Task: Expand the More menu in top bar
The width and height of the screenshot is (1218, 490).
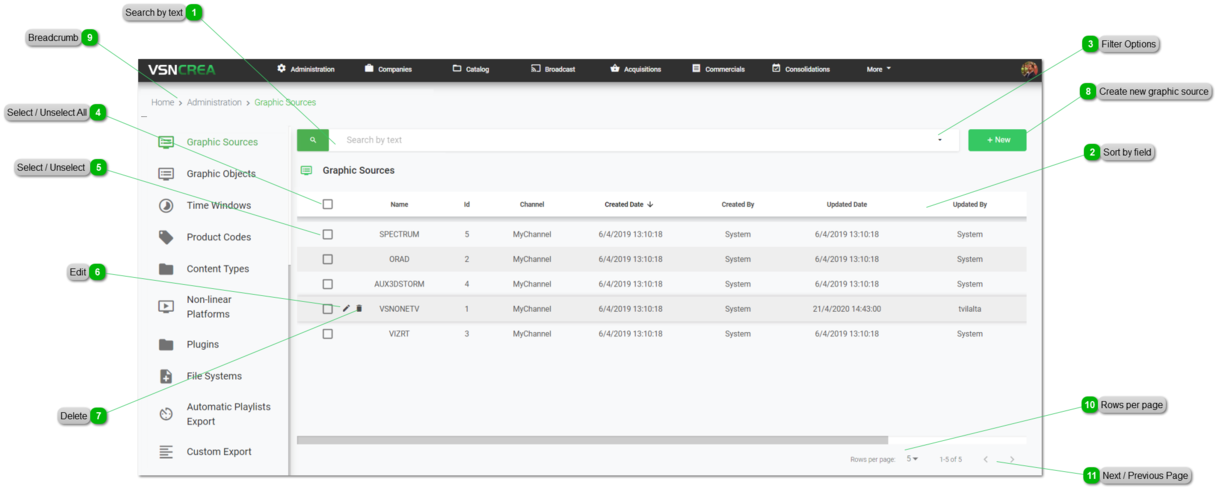Action: (878, 70)
